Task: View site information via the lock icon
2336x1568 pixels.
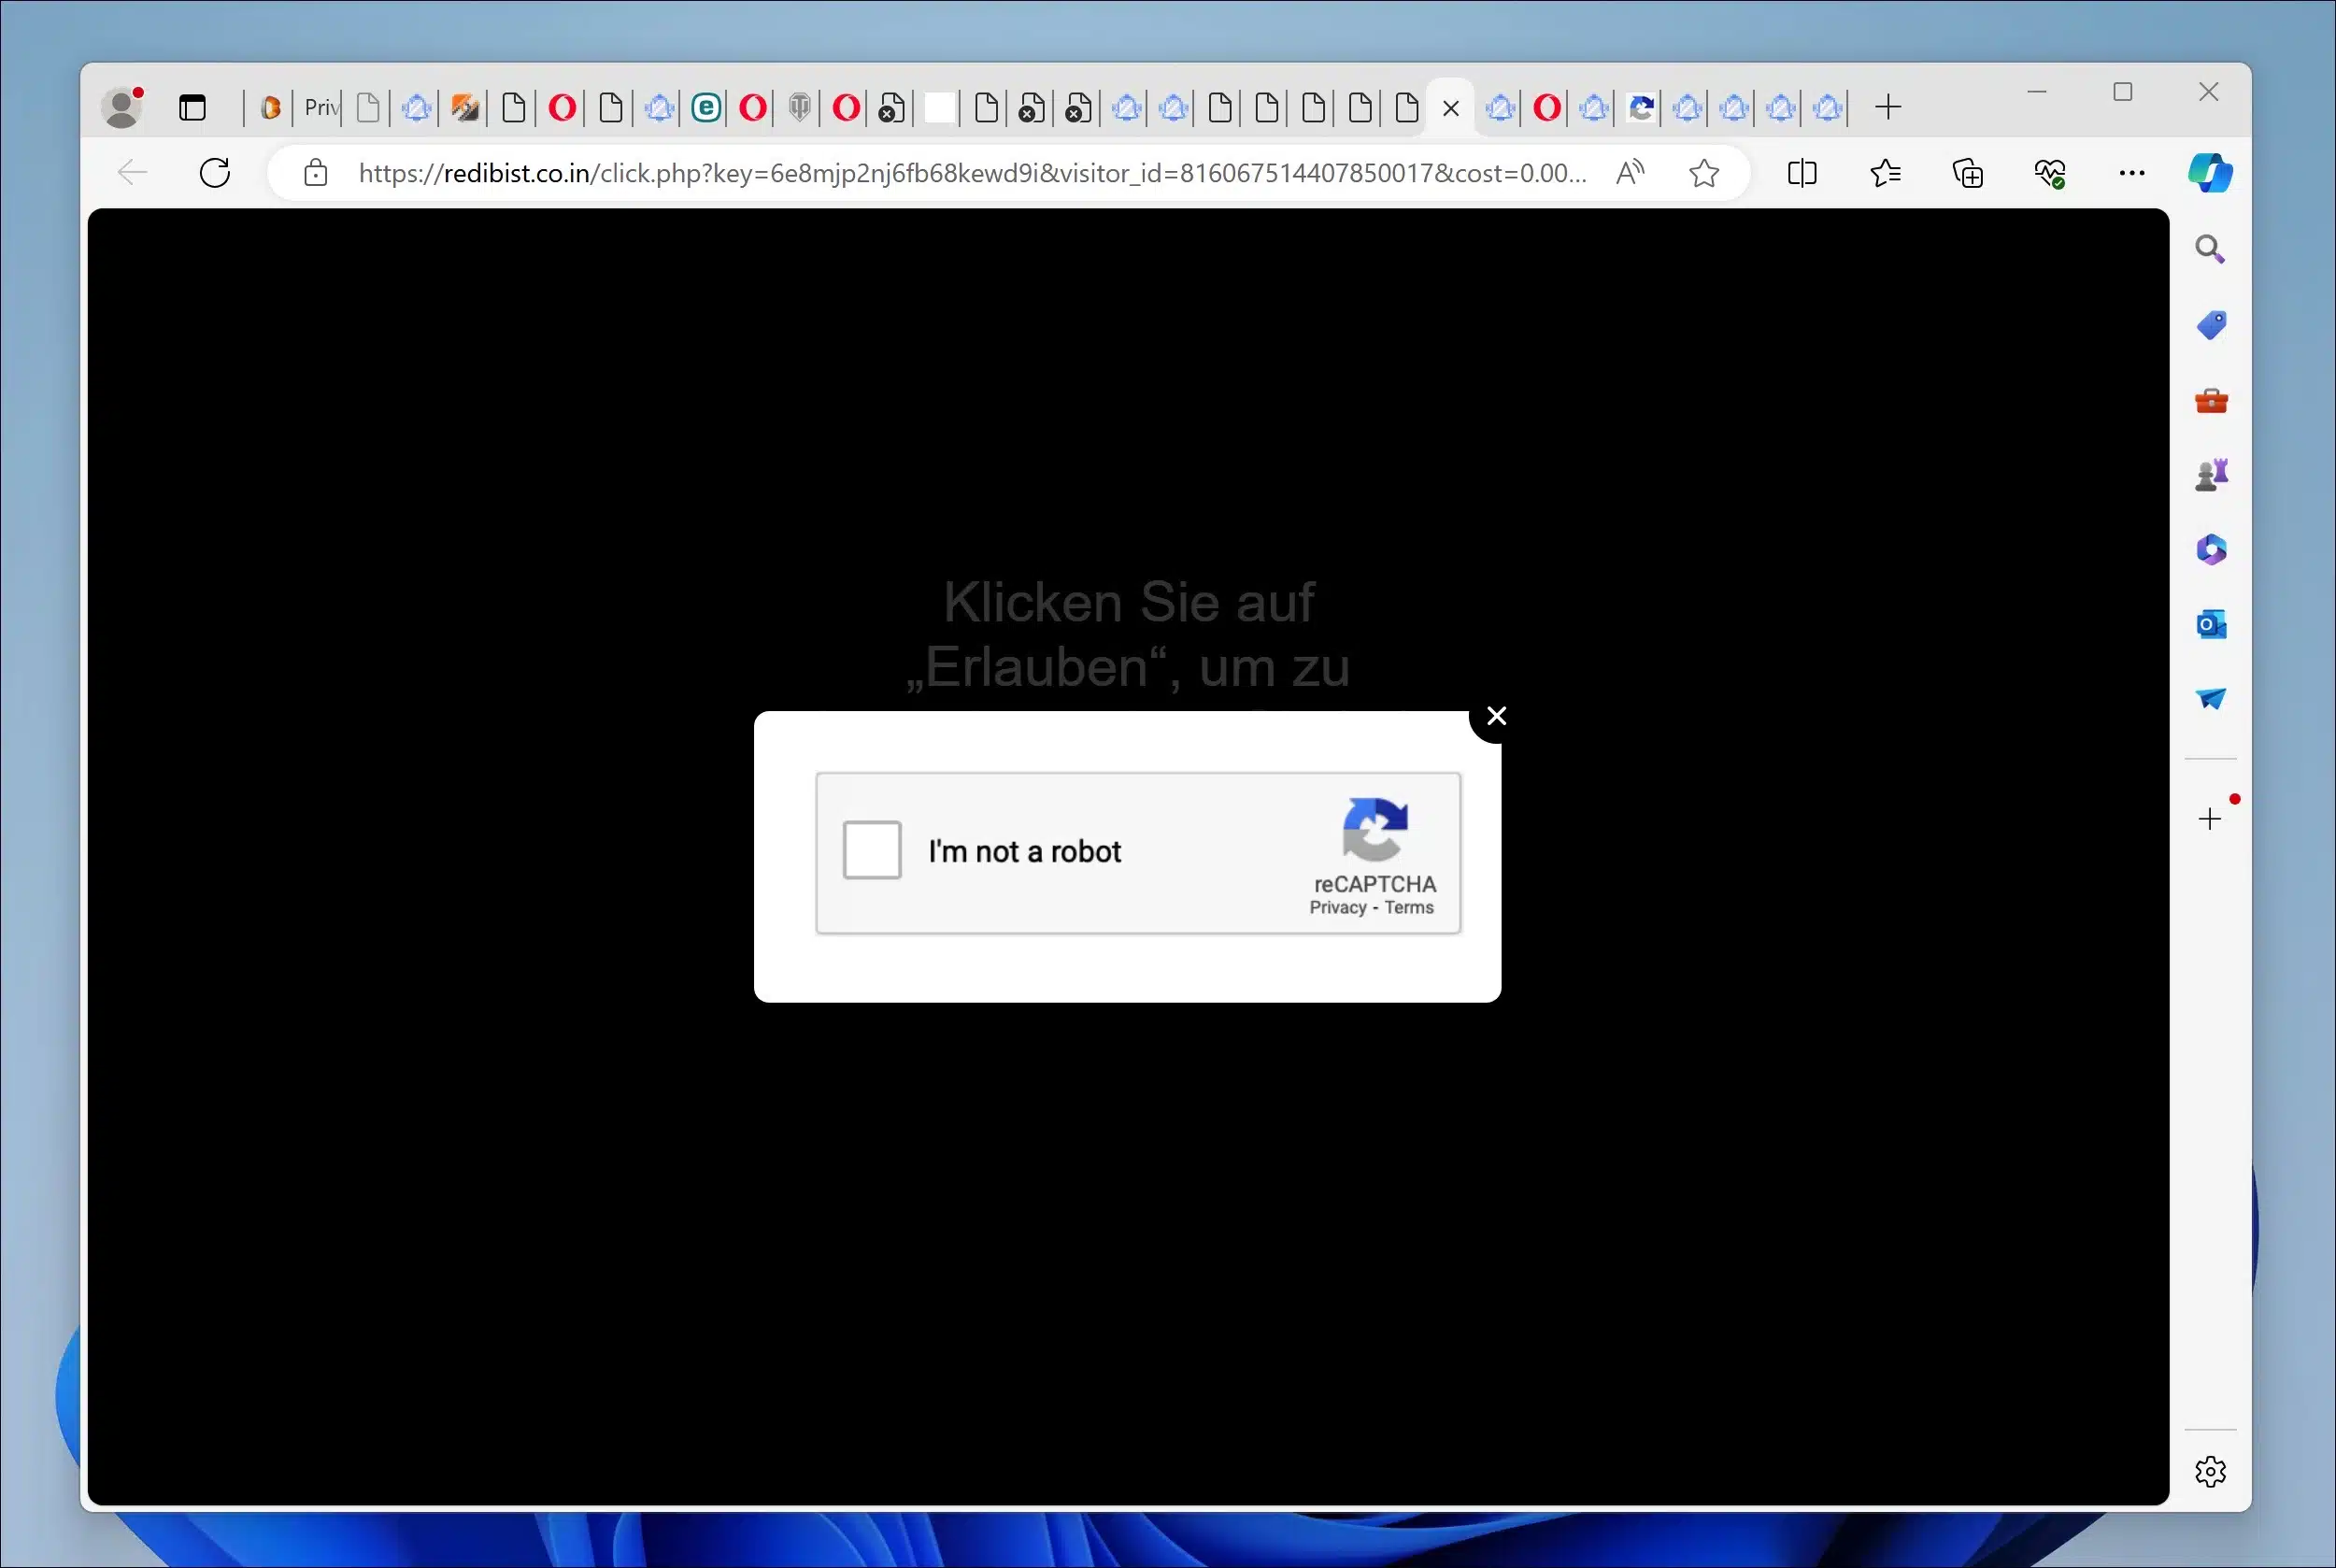Action: click(x=316, y=173)
